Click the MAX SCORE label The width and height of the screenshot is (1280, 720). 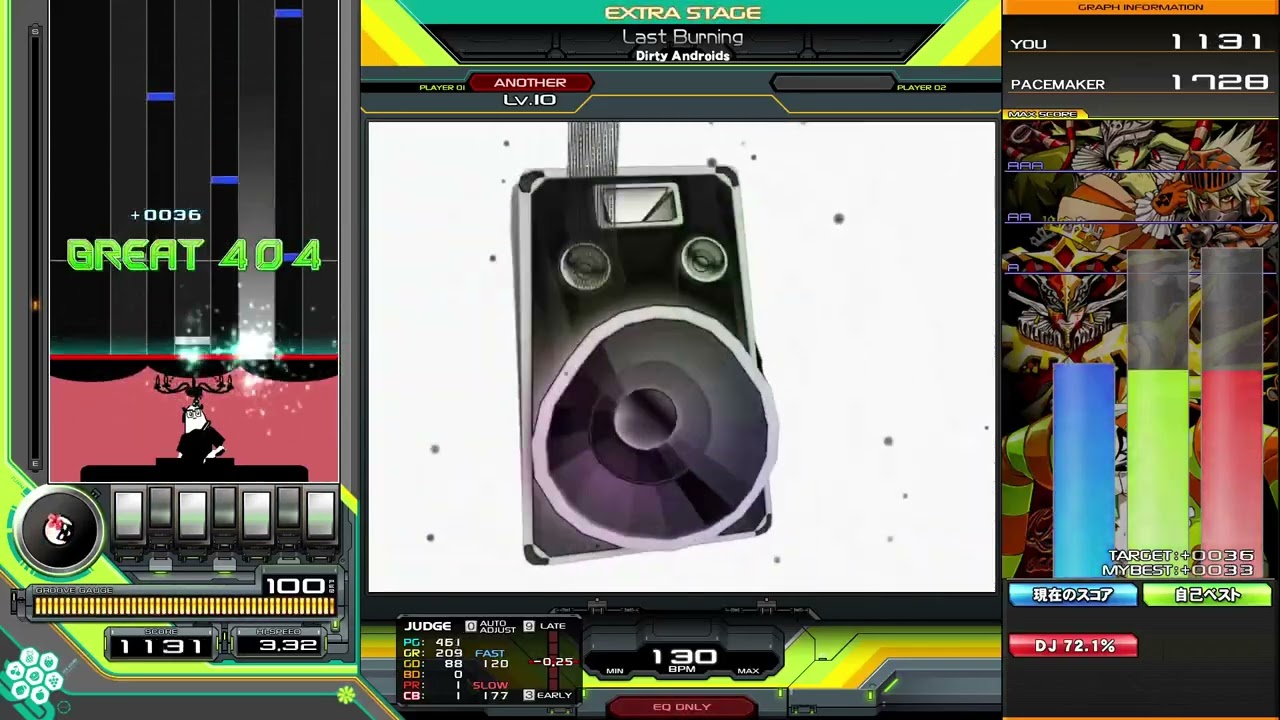pyautogui.click(x=1042, y=114)
